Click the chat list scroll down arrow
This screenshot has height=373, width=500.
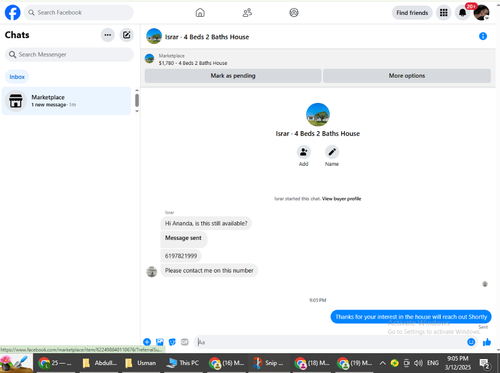137,111
